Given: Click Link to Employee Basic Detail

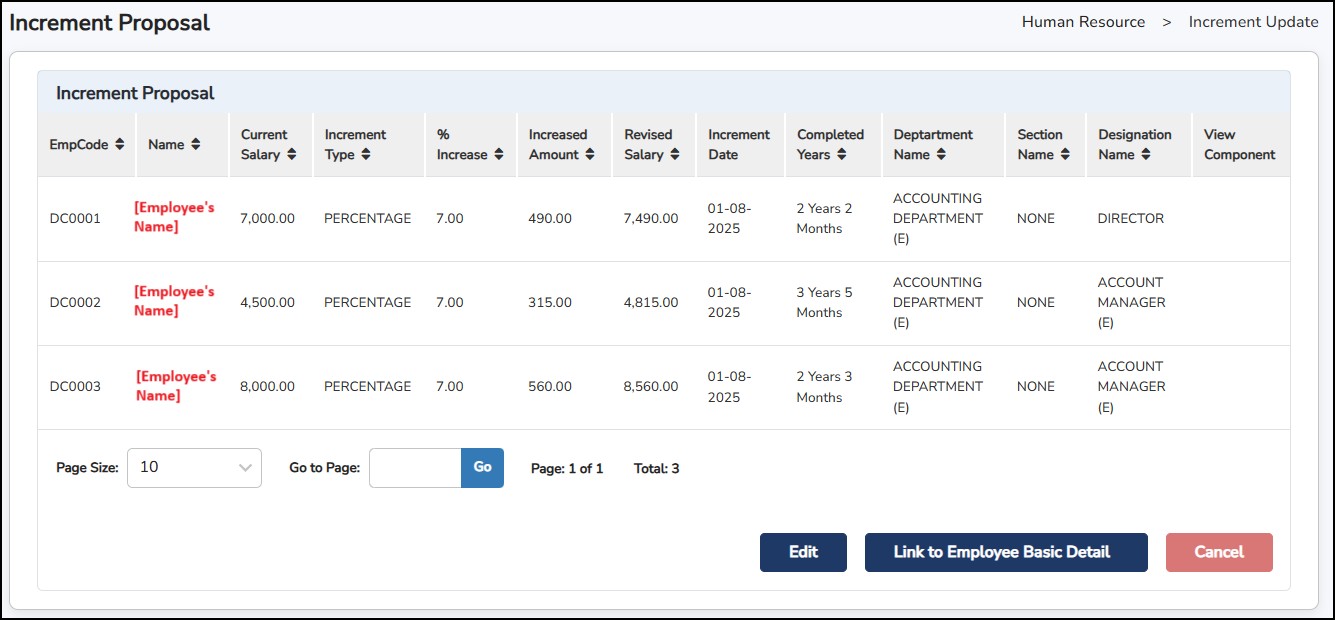Looking at the screenshot, I should [1005, 552].
